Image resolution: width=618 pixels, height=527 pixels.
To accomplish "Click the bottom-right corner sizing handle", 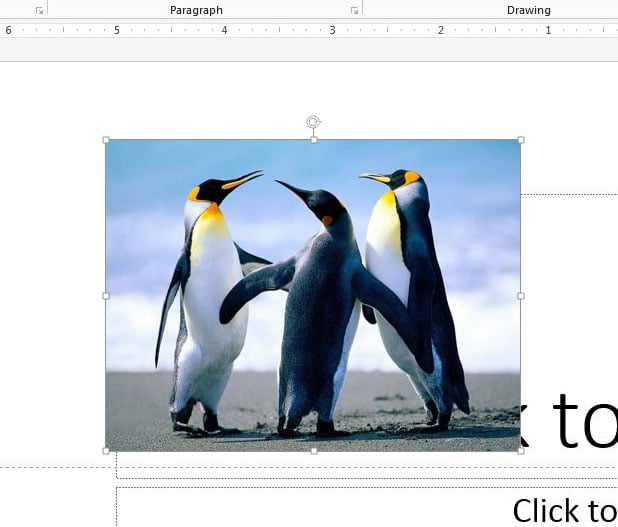I will coord(521,451).
